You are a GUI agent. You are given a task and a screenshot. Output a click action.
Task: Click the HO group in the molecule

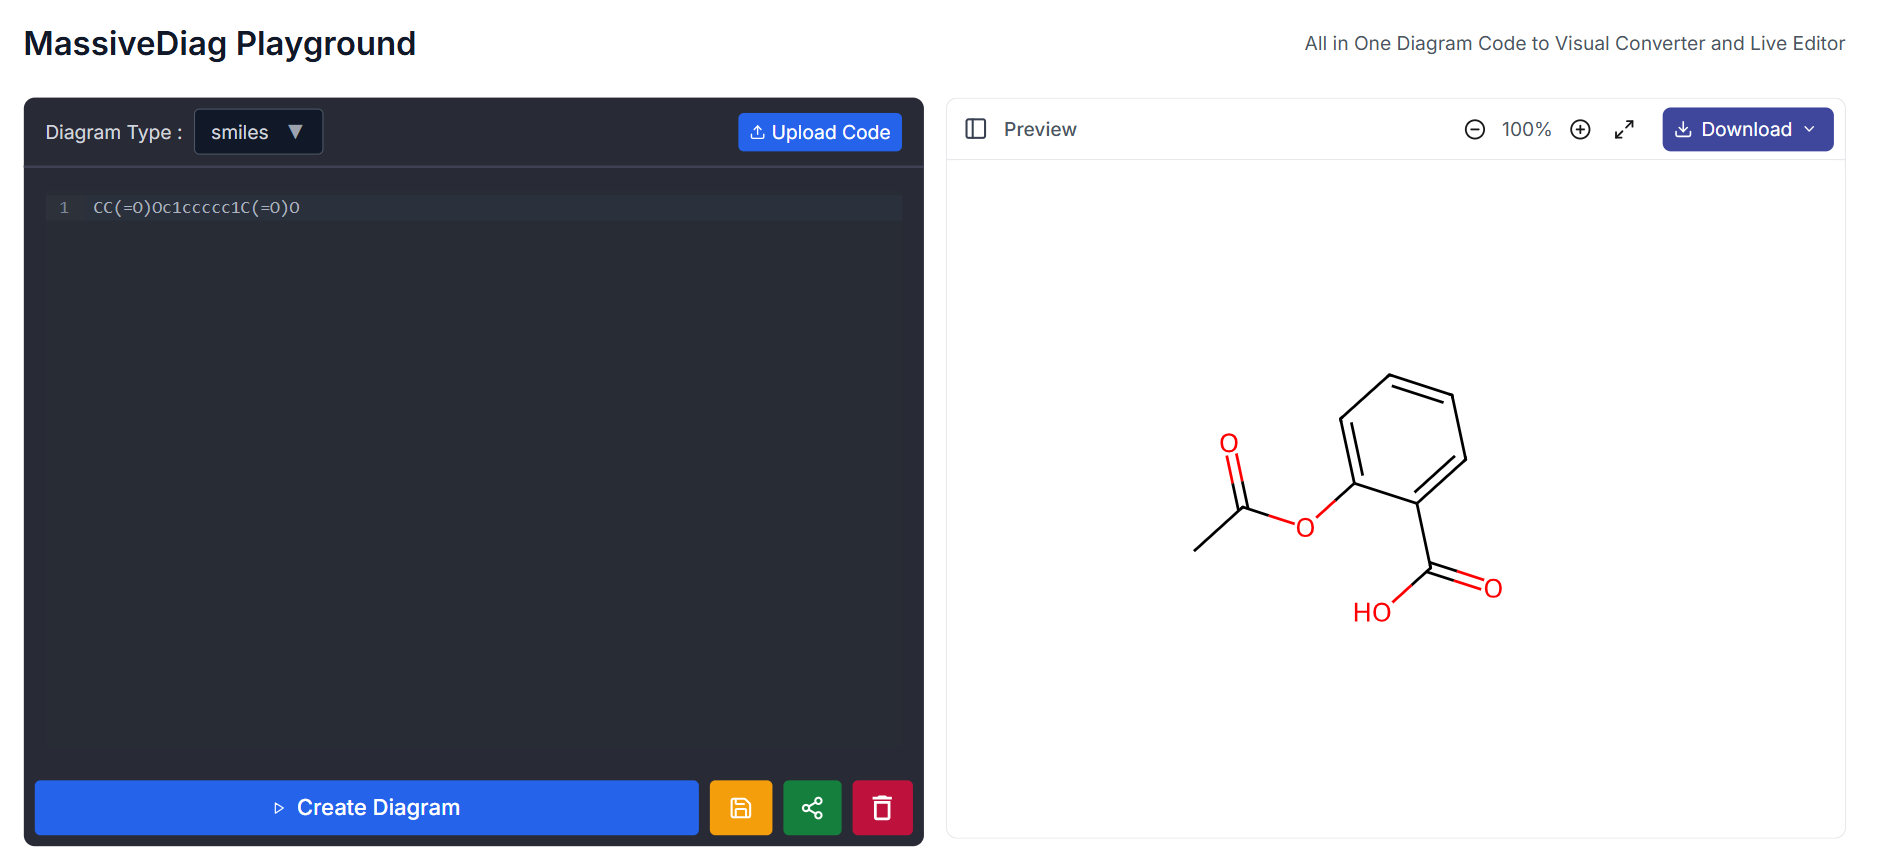pos(1371,613)
